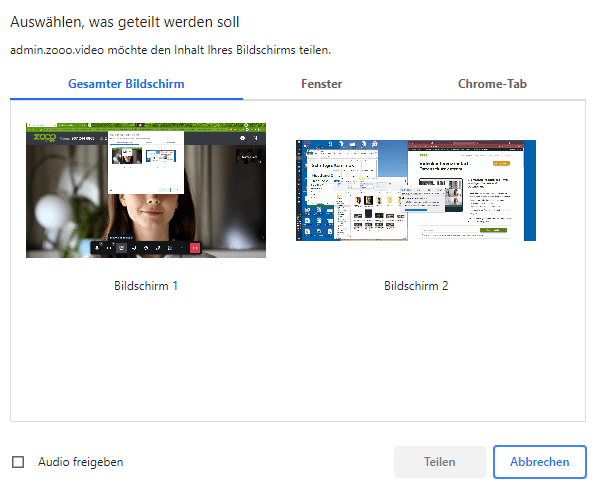Cancel sharing with the Abbrechen button

(x=540, y=462)
